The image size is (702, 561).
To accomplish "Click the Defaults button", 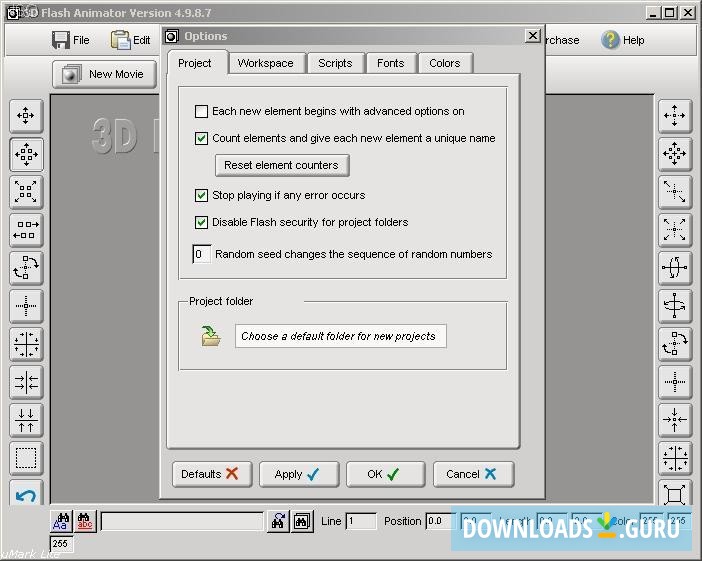I will (x=212, y=474).
